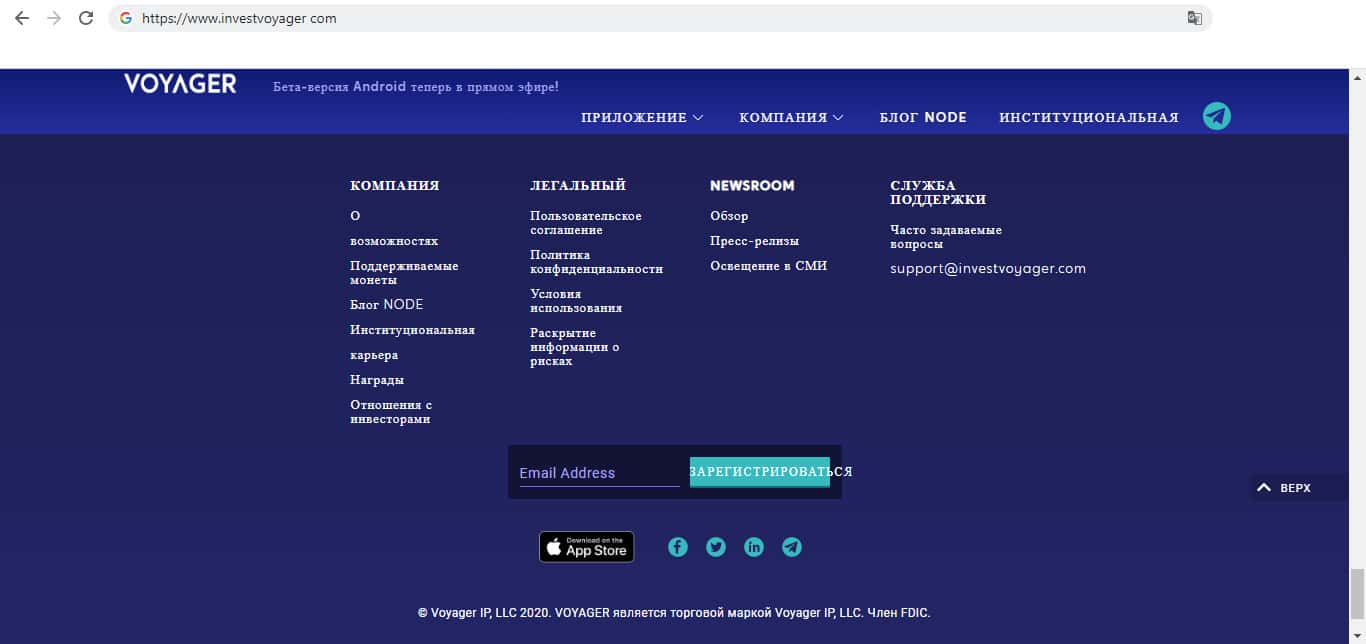Open the 'возможностях' footer link

click(394, 241)
